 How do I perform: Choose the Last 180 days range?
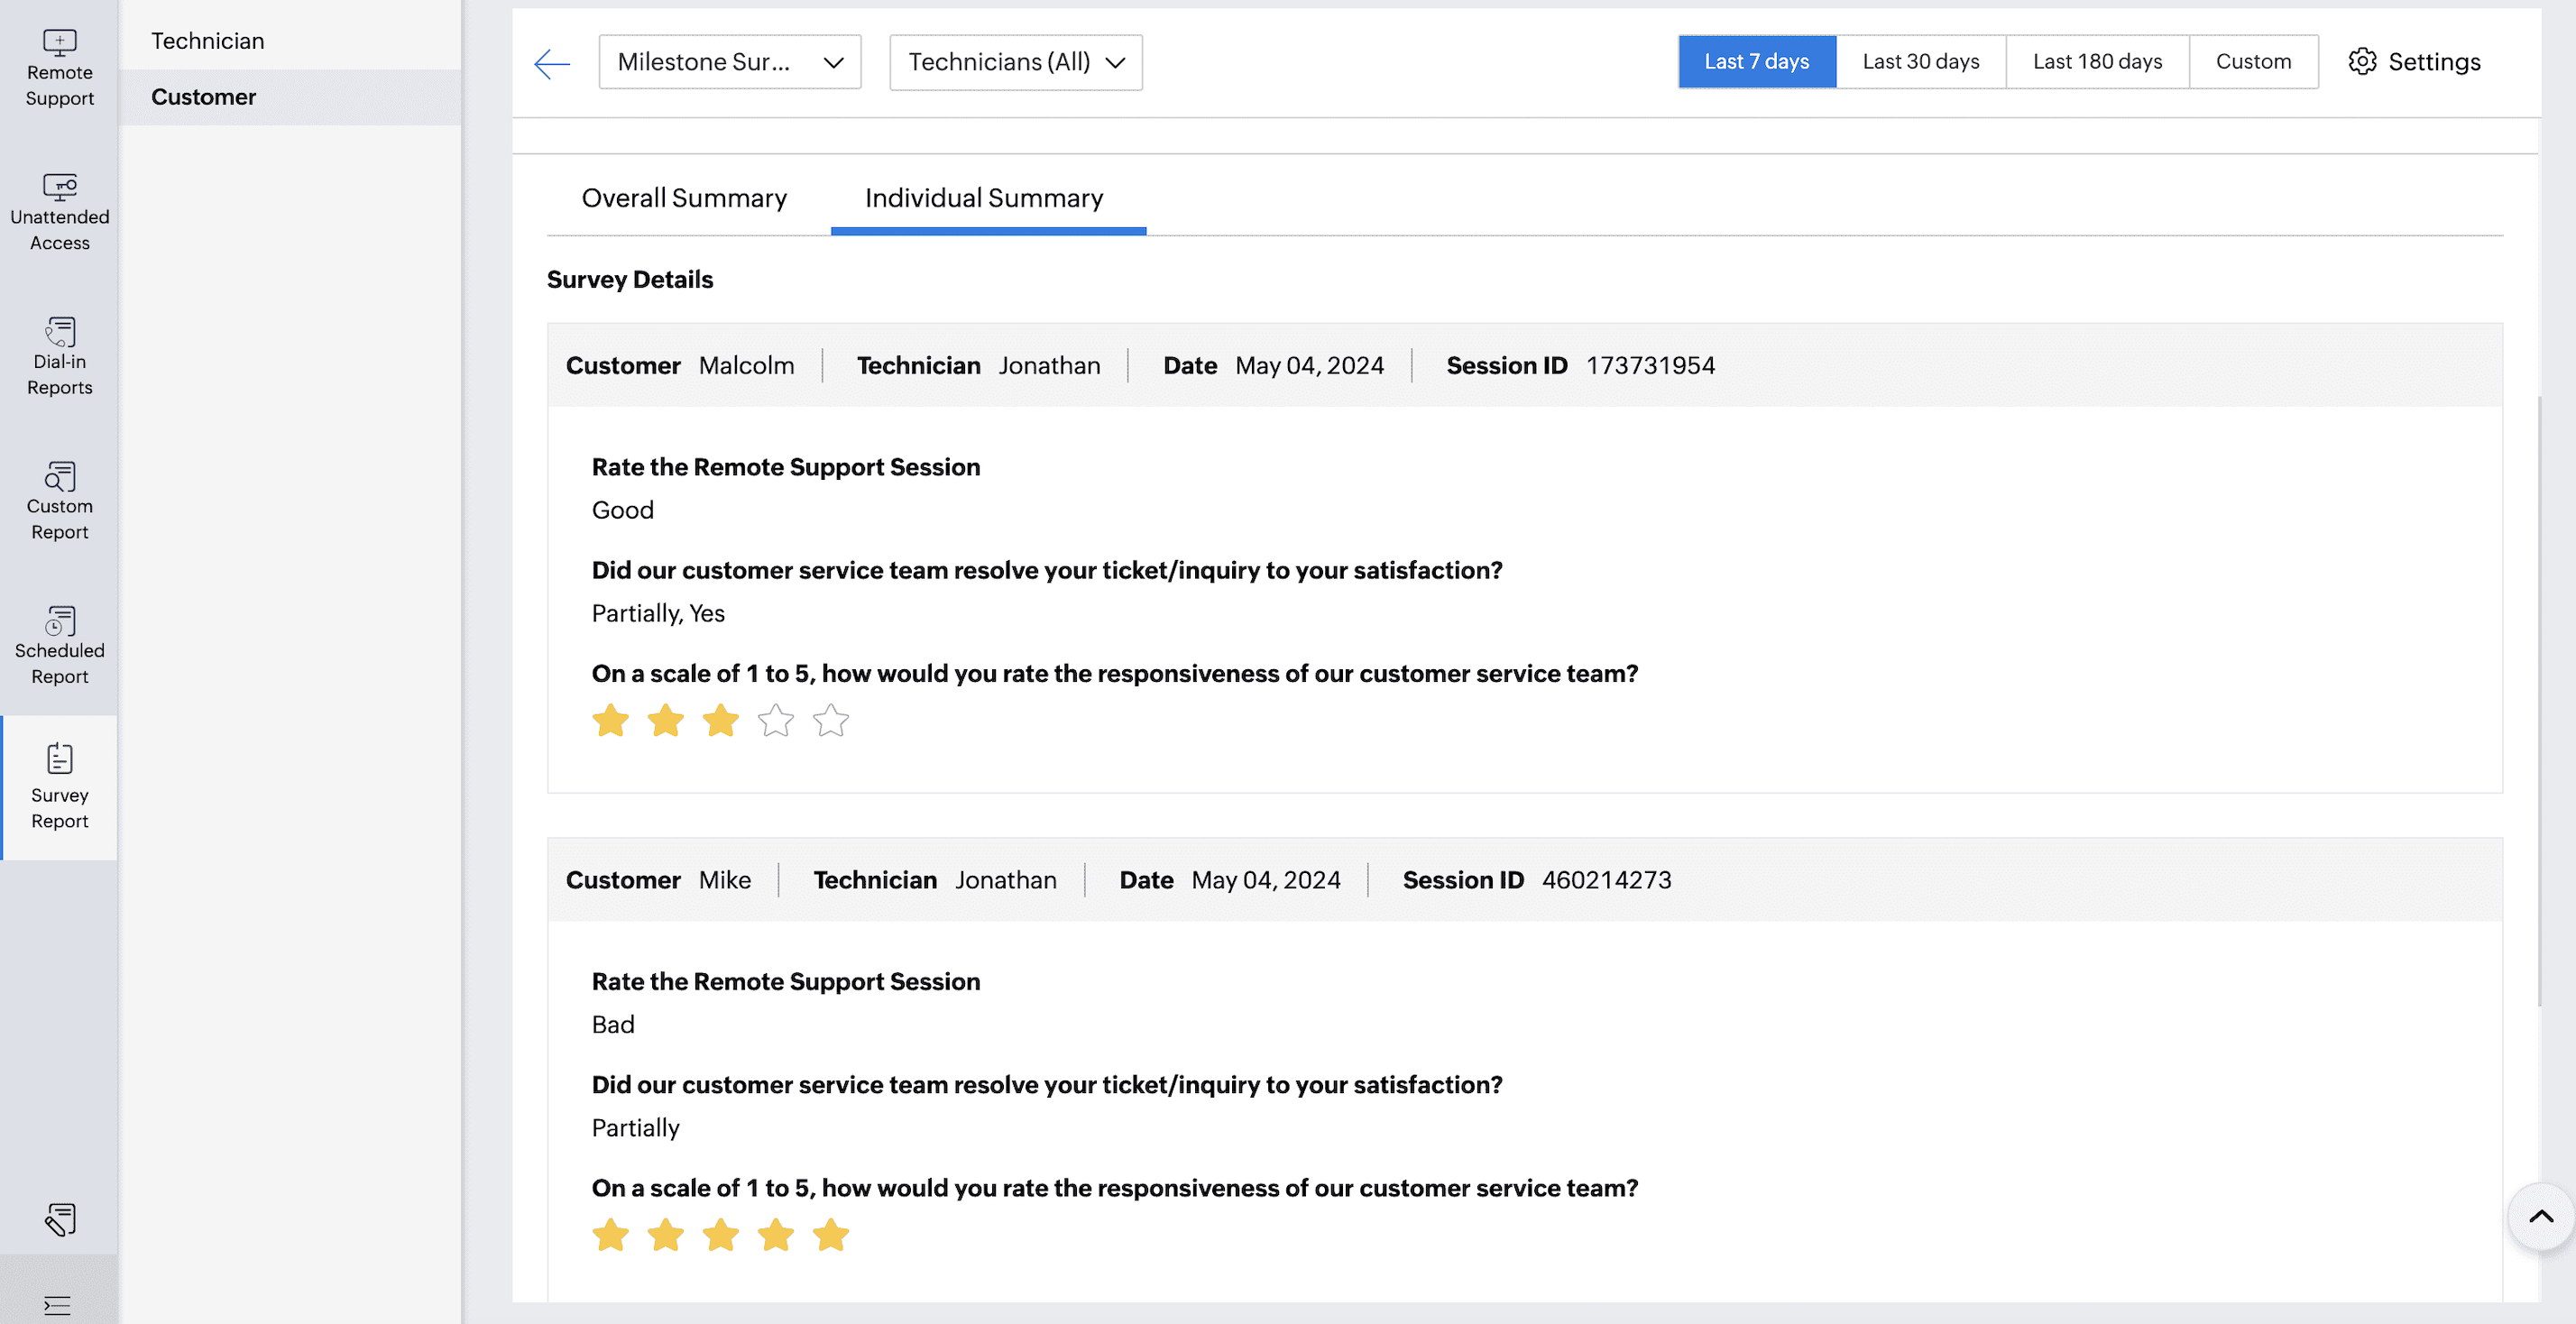pos(2096,62)
